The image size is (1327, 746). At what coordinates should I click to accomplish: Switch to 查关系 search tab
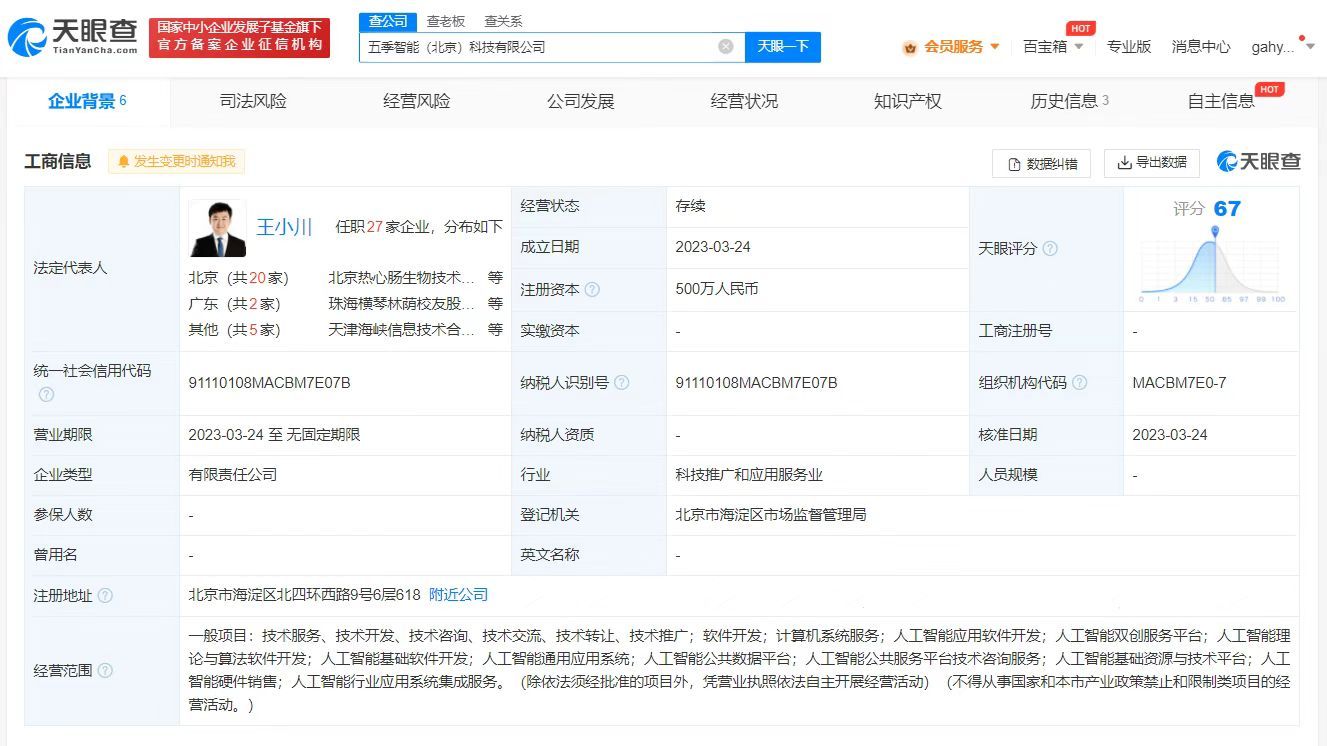(x=503, y=21)
